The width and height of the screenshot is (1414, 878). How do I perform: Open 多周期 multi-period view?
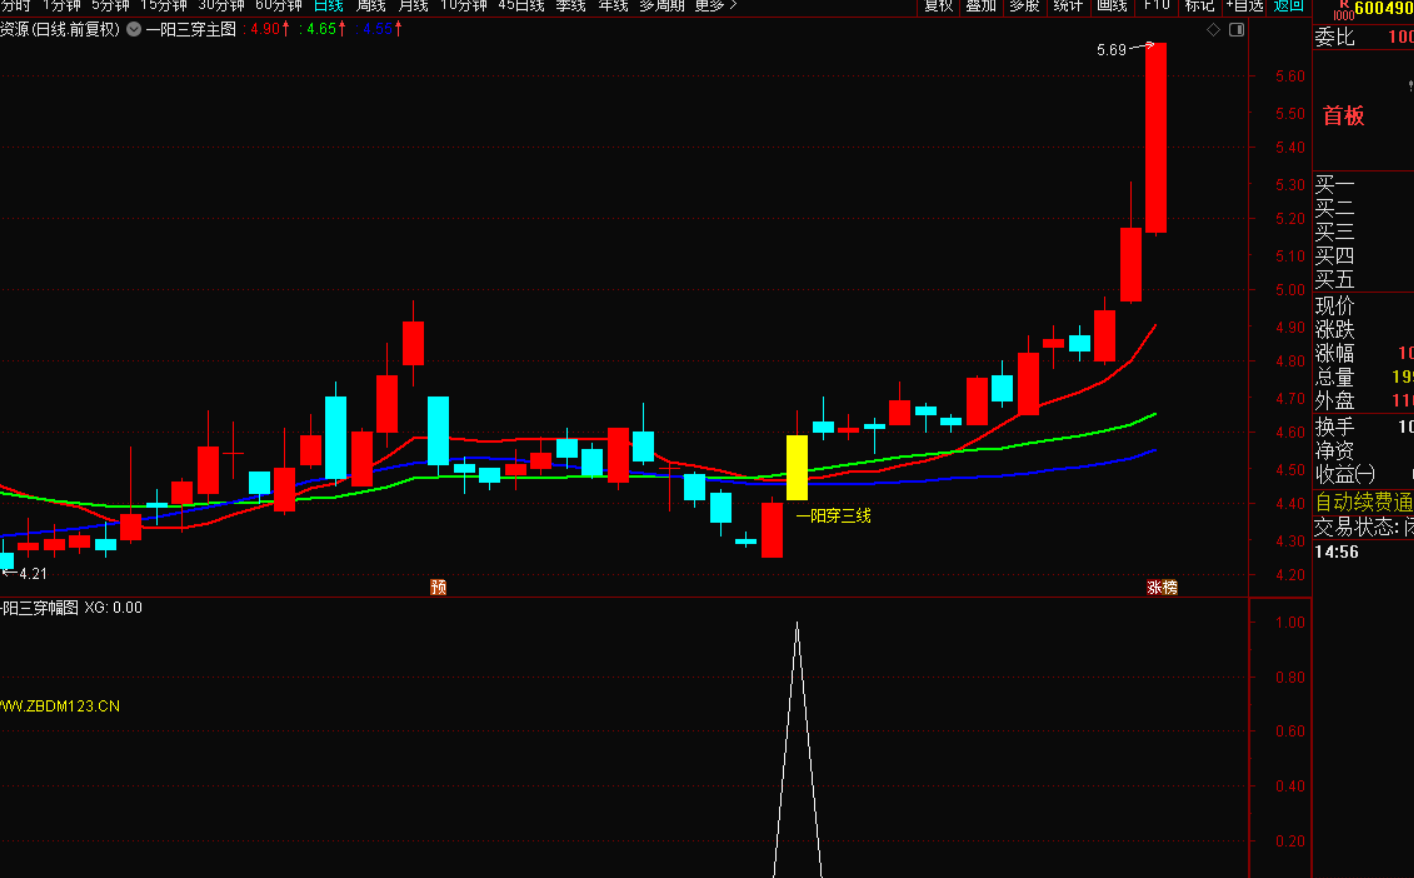pyautogui.click(x=662, y=6)
